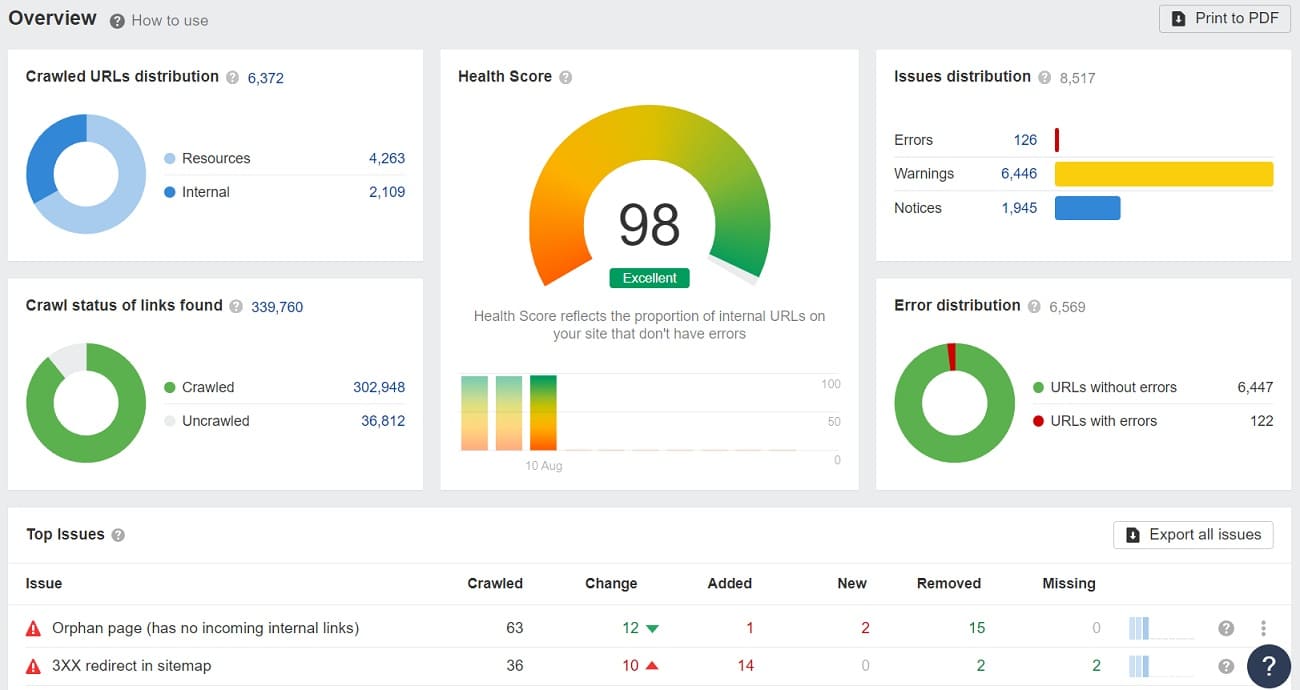Click the Print to PDF button
The height and width of the screenshot is (690, 1300).
tap(1224, 18)
